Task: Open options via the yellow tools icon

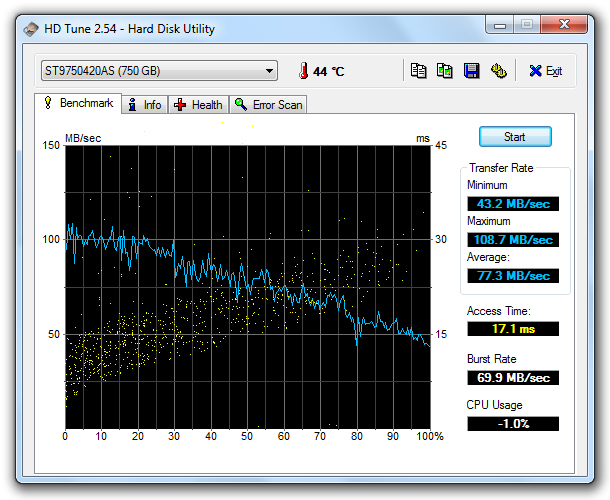Action: point(498,71)
